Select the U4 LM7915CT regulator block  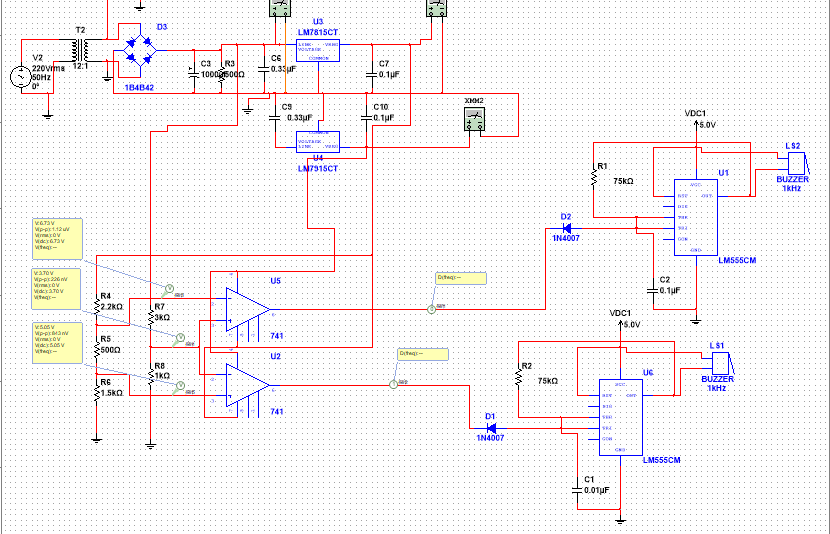[x=318, y=141]
